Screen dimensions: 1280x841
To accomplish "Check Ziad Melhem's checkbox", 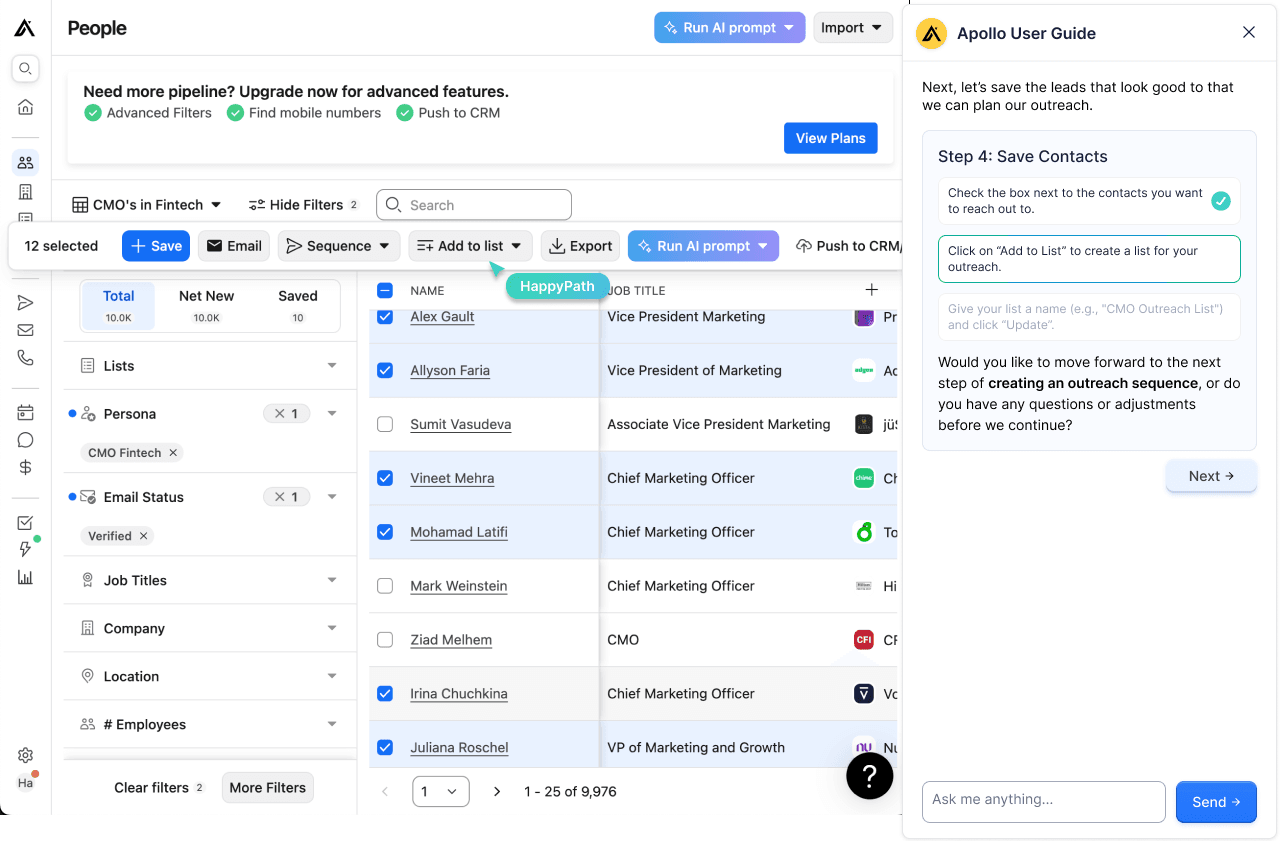I will point(385,640).
